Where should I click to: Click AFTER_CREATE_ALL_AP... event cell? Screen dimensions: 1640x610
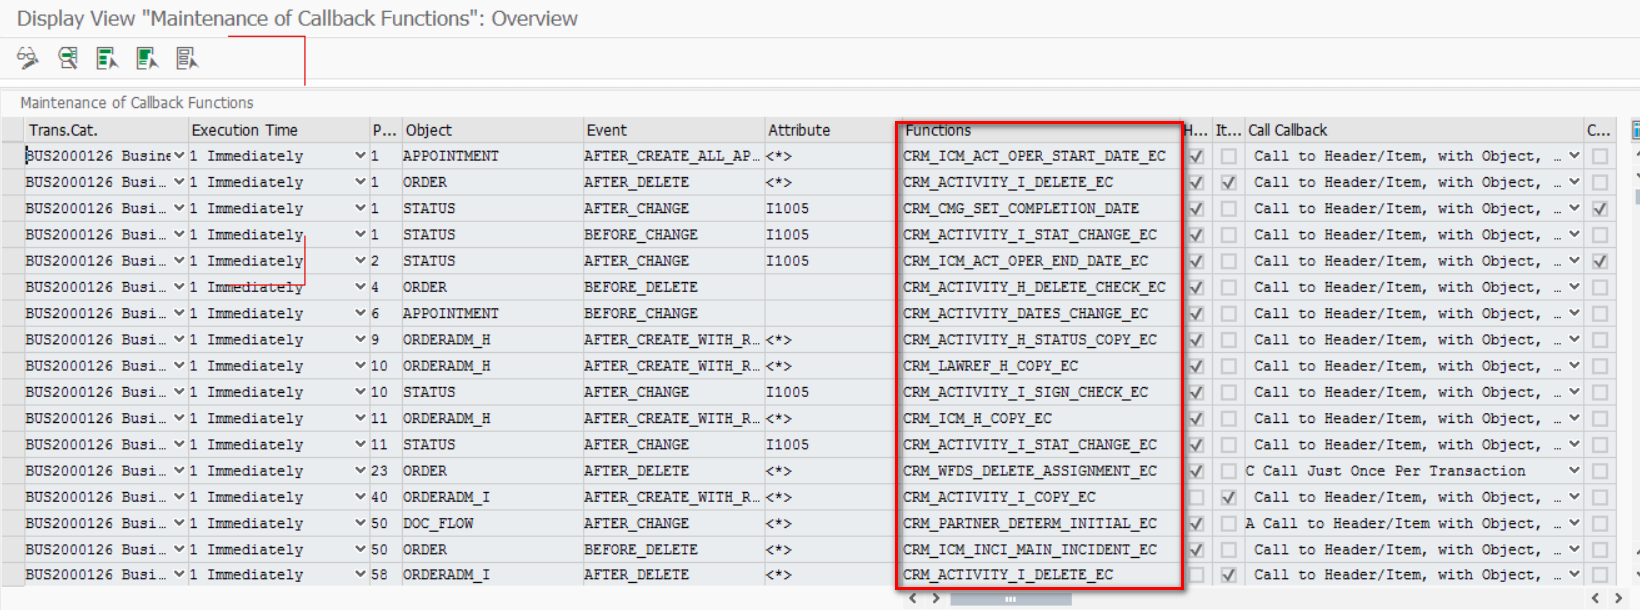click(674, 156)
